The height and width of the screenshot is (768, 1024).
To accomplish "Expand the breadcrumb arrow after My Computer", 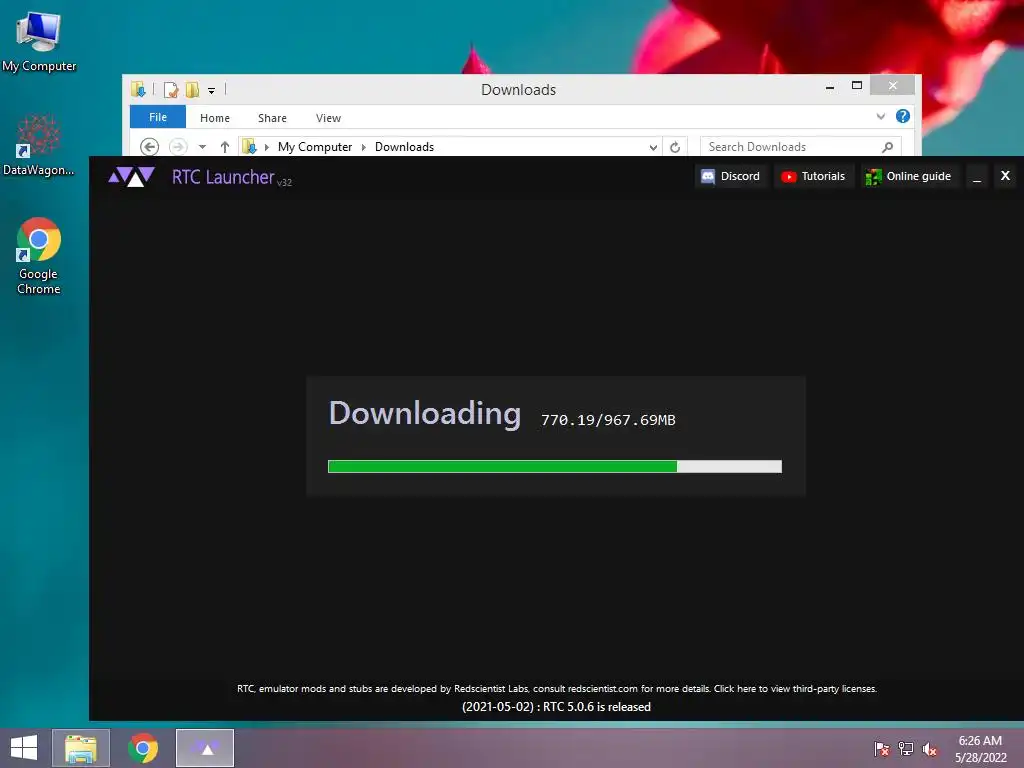I will pos(364,147).
